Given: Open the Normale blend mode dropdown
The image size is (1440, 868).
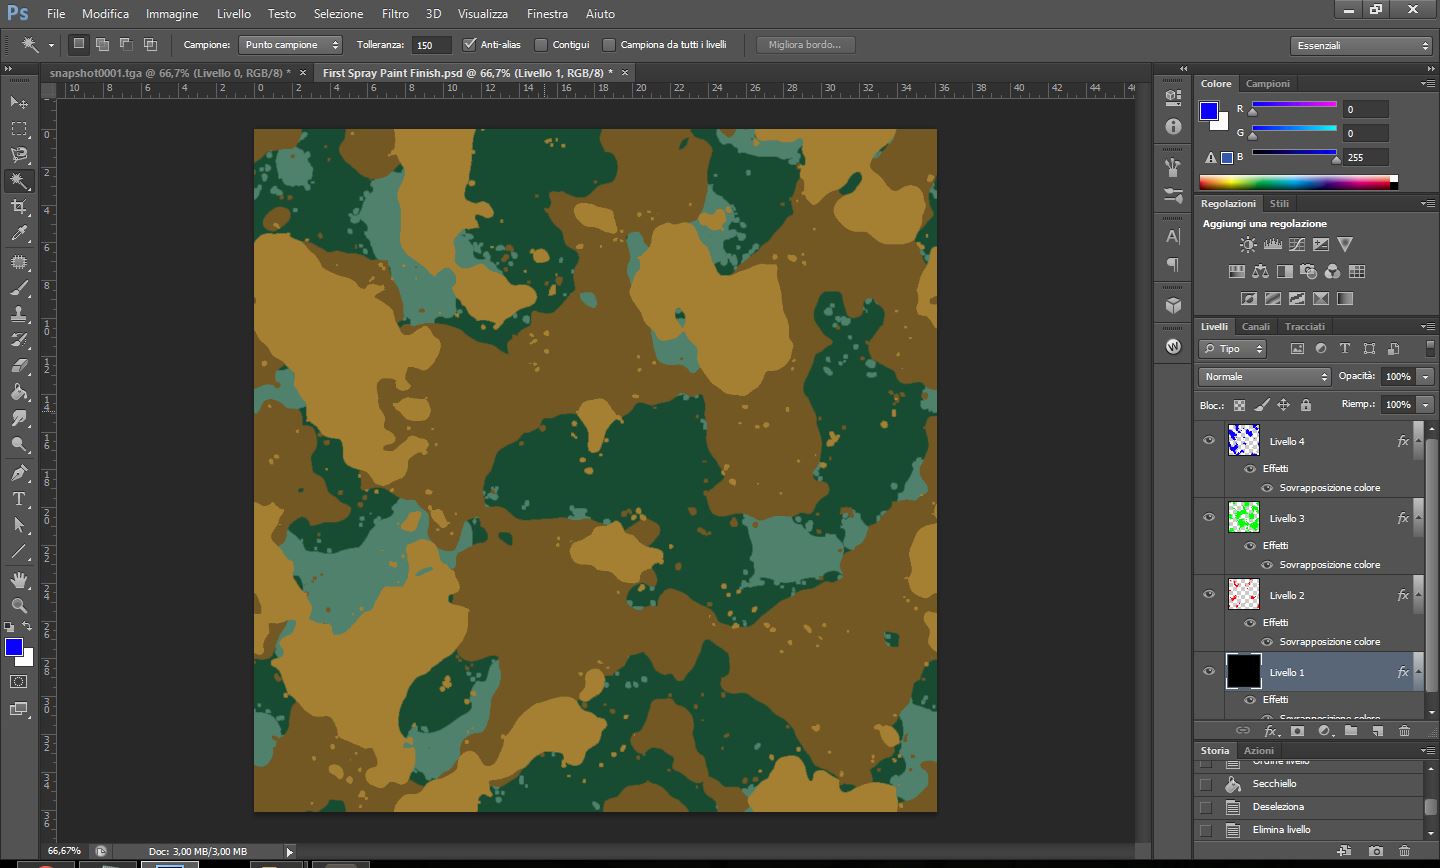Looking at the screenshot, I should click(x=1264, y=377).
